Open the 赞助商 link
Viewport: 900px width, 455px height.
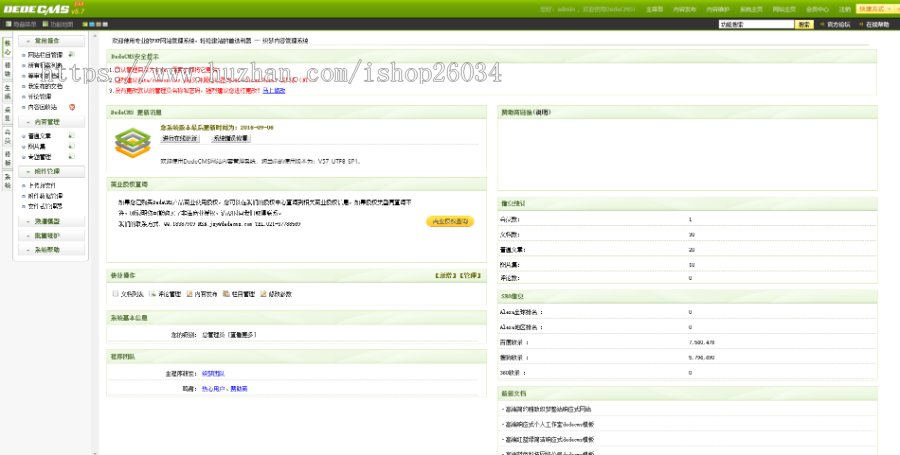click(x=239, y=388)
